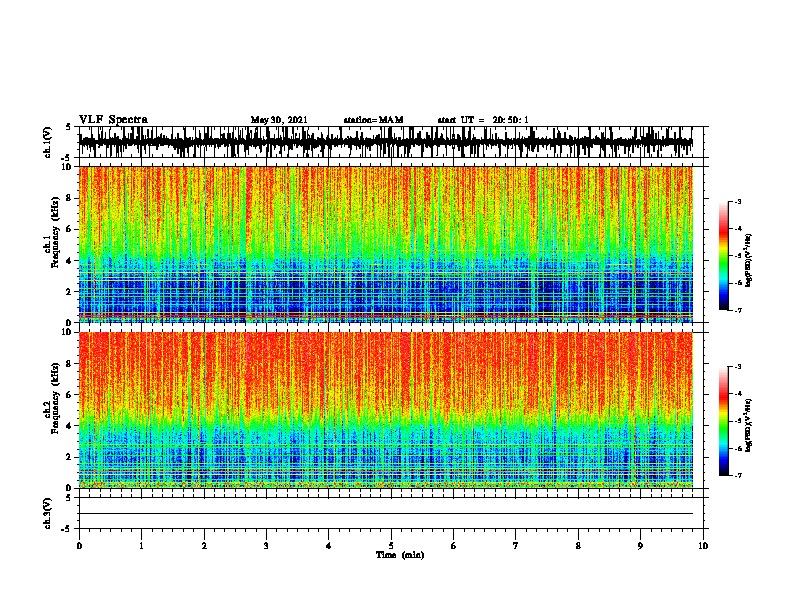Click the ch.2 color bar log(PSD) unit label
792x612 pixels.
coord(749,425)
